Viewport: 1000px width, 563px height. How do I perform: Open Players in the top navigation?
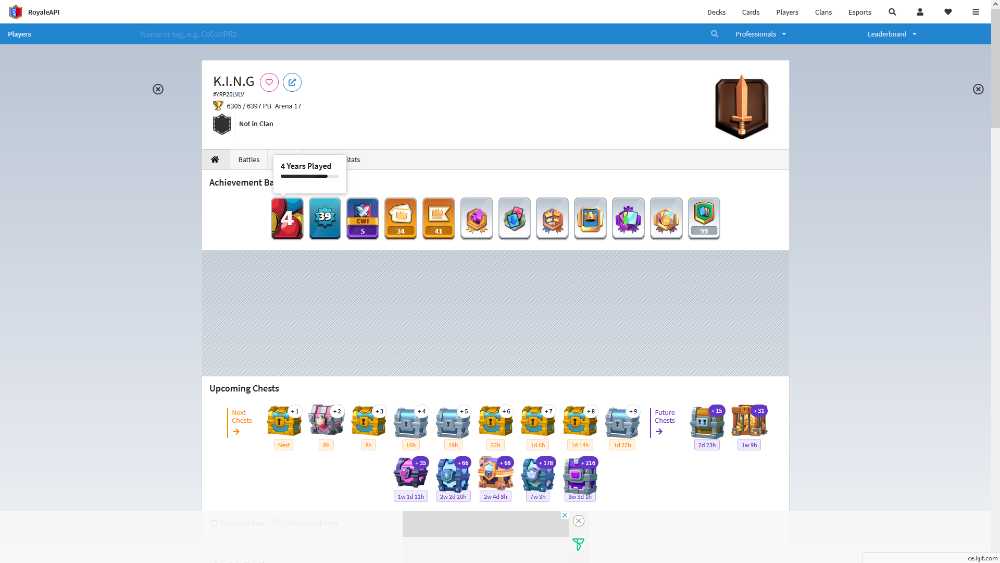click(787, 12)
